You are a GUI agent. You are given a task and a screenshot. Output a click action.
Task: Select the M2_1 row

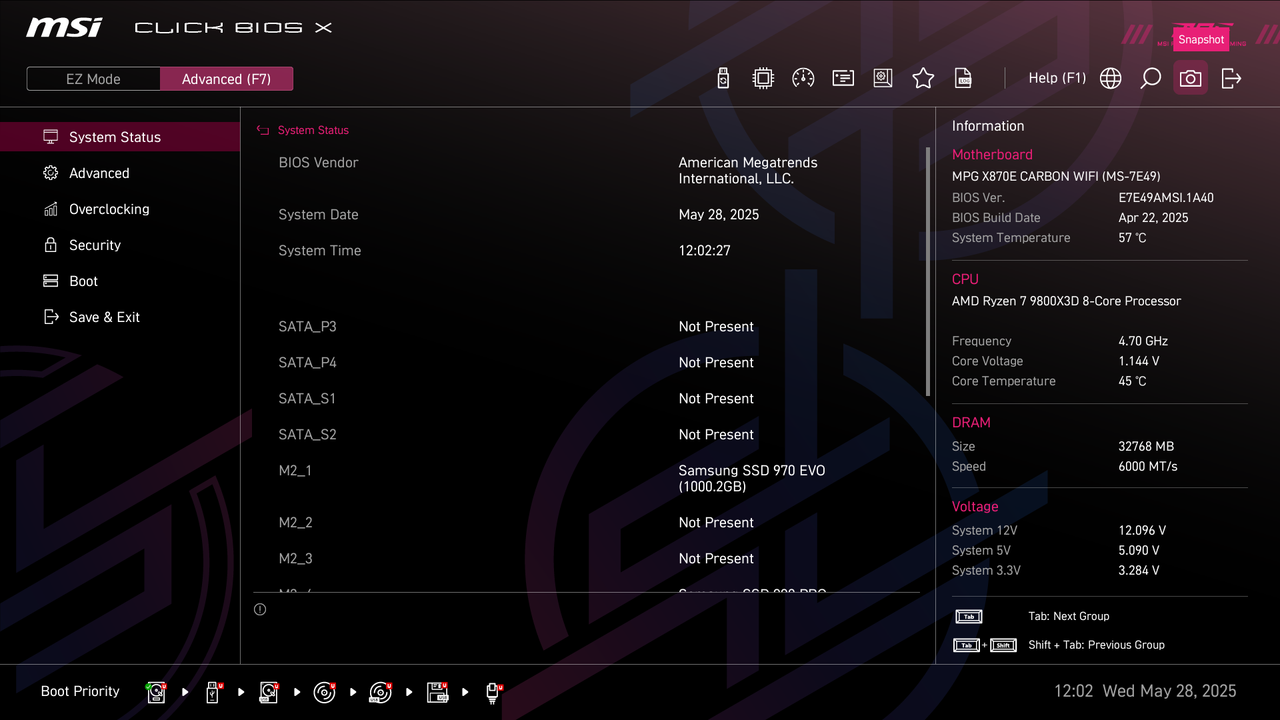pyautogui.click(x=586, y=478)
